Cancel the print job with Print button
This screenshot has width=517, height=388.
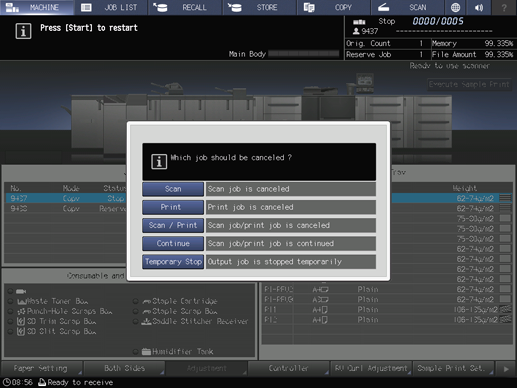pos(173,207)
